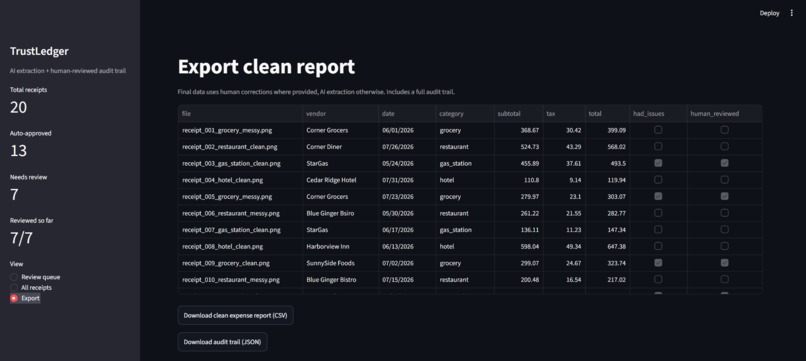Viewport: 806px width, 361px height.
Task: Sort by the human_reviewed column header
Action: click(x=724, y=114)
